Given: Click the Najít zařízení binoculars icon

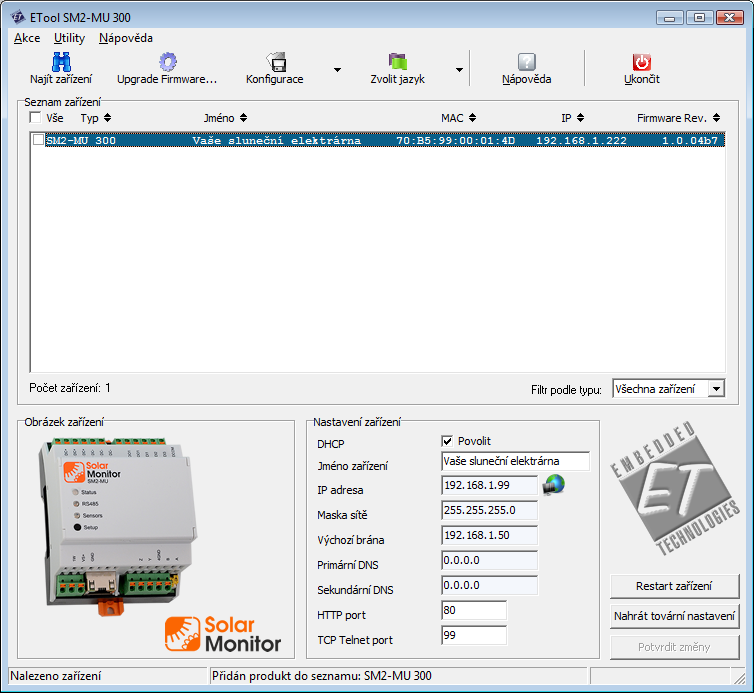Looking at the screenshot, I should coord(61,62).
